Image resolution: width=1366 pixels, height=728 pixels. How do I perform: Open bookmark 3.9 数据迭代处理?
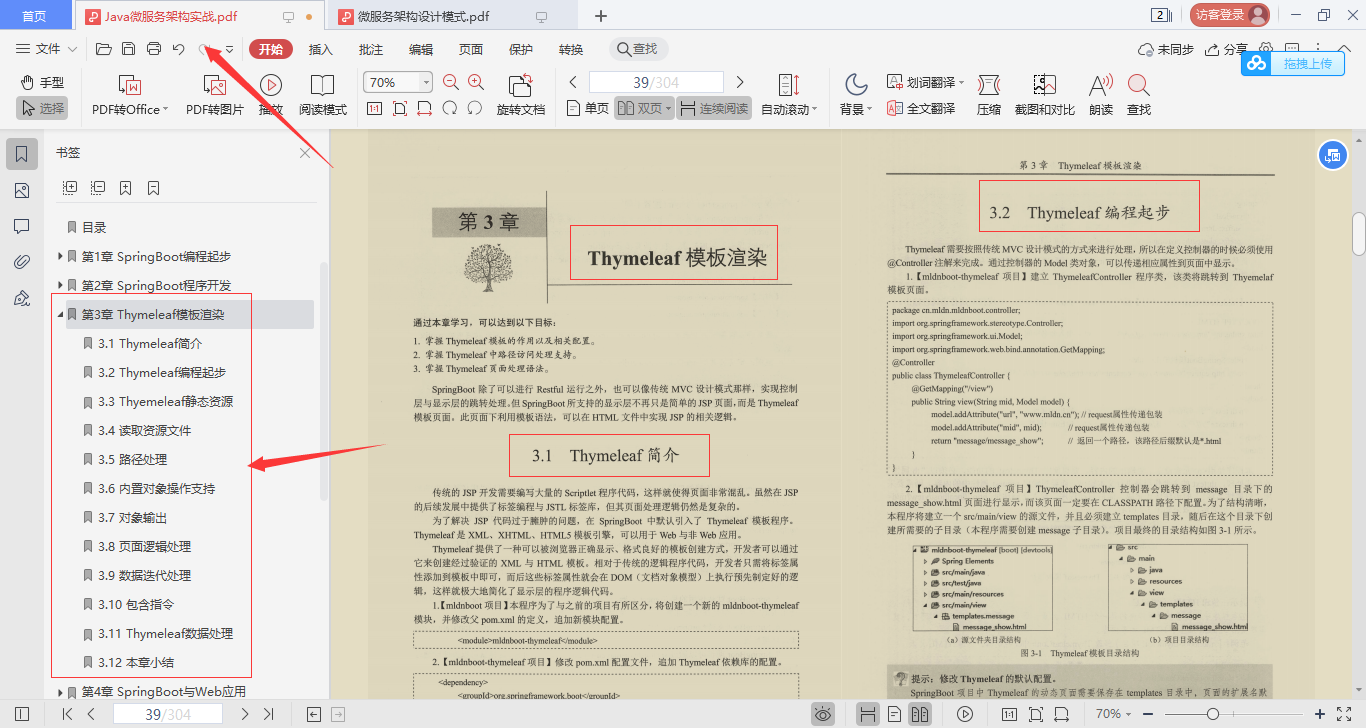[145, 576]
